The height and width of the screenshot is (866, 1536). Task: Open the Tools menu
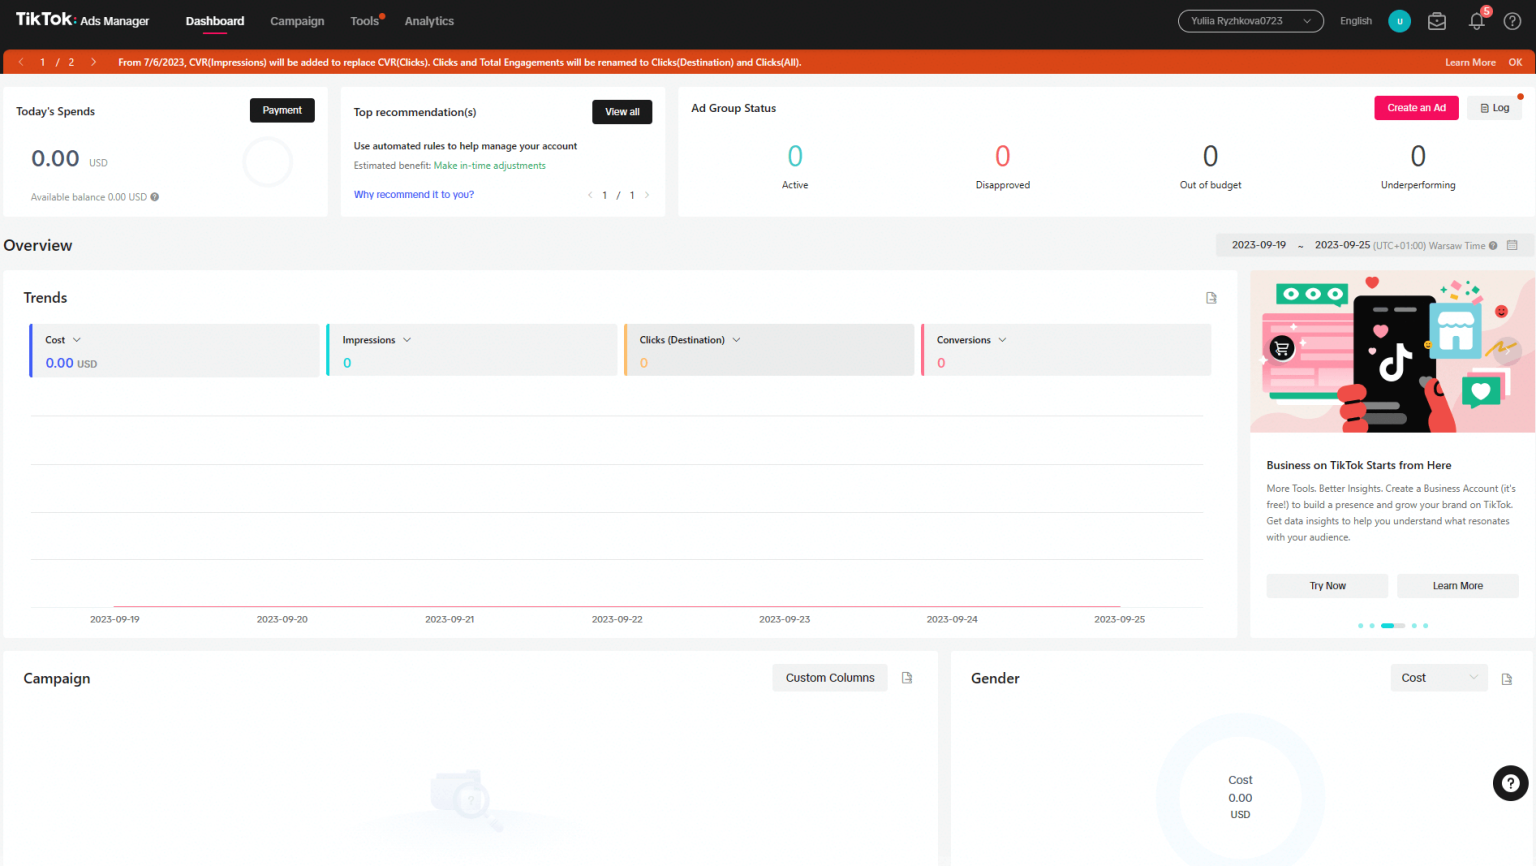363,20
